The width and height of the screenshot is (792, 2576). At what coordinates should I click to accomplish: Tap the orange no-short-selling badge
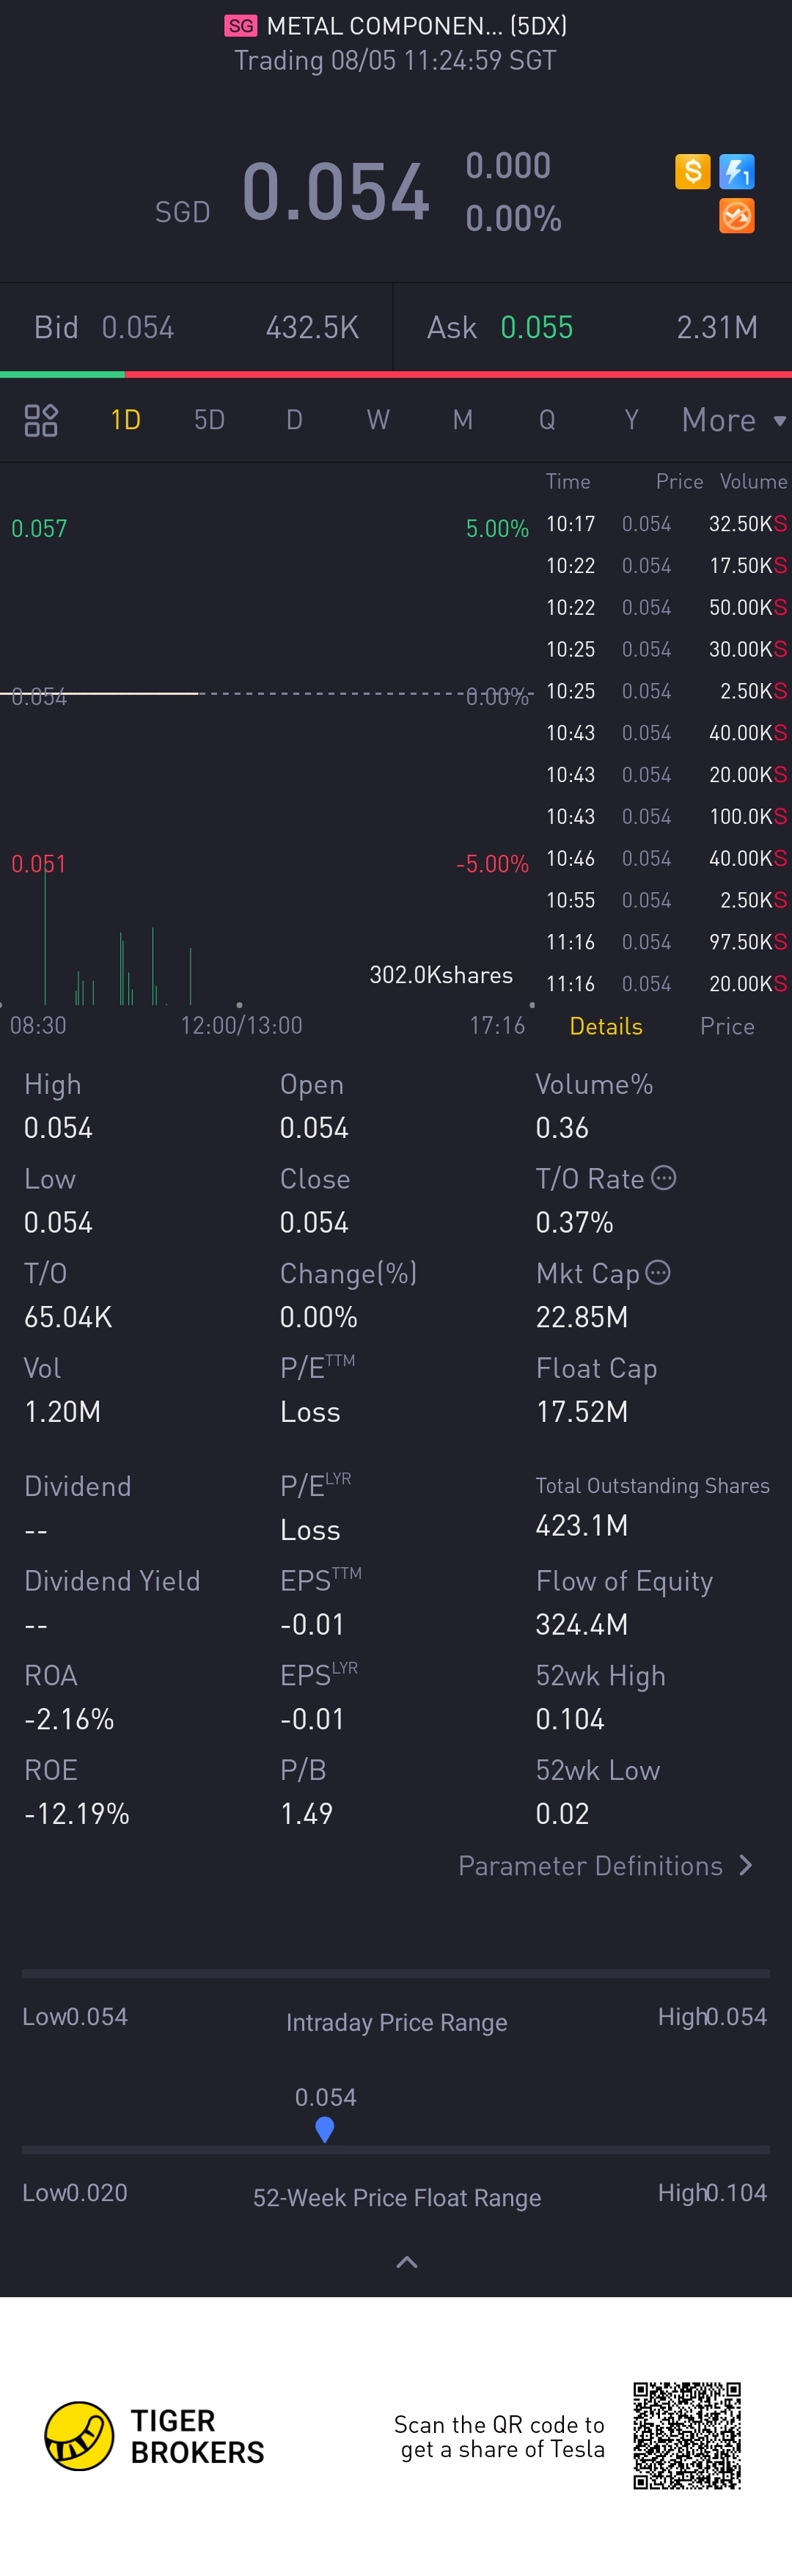click(737, 216)
